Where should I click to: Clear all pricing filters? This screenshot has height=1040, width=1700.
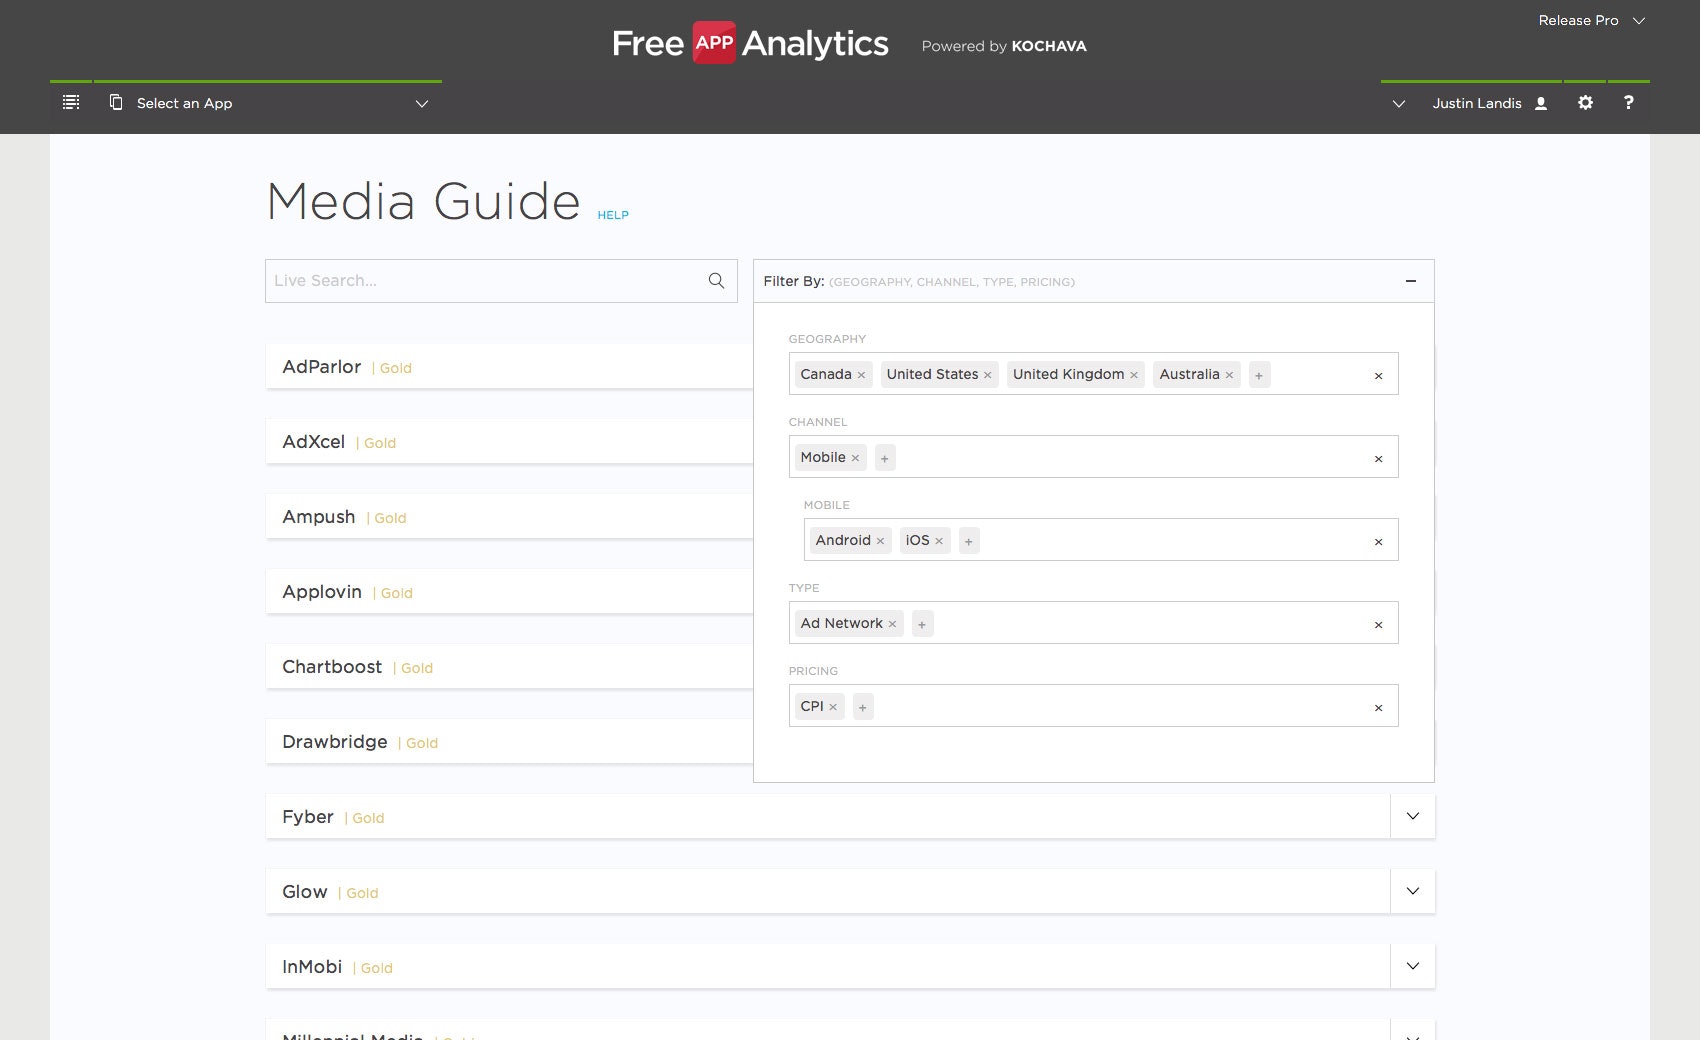(1378, 708)
